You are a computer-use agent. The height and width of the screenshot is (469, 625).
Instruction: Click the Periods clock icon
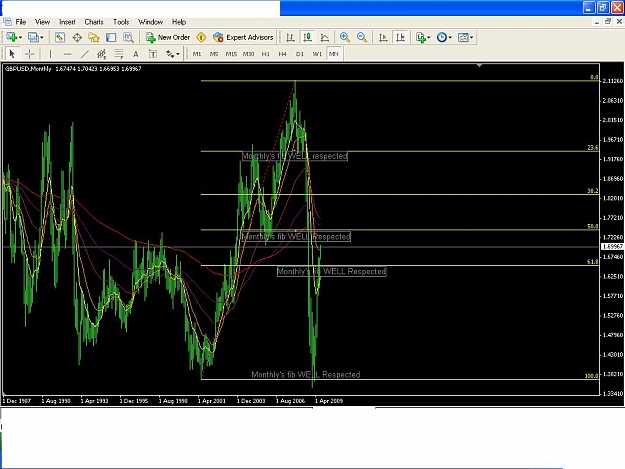pyautogui.click(x=441, y=37)
